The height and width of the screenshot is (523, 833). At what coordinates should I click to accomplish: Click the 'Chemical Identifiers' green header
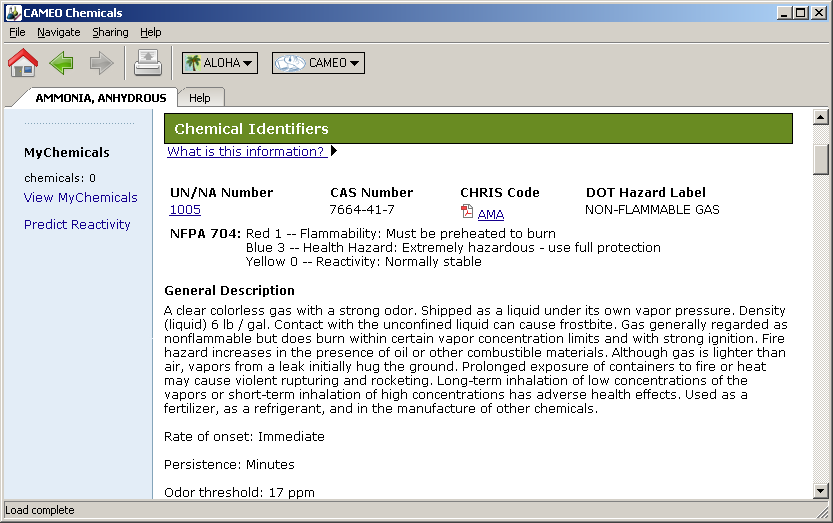(x=478, y=129)
